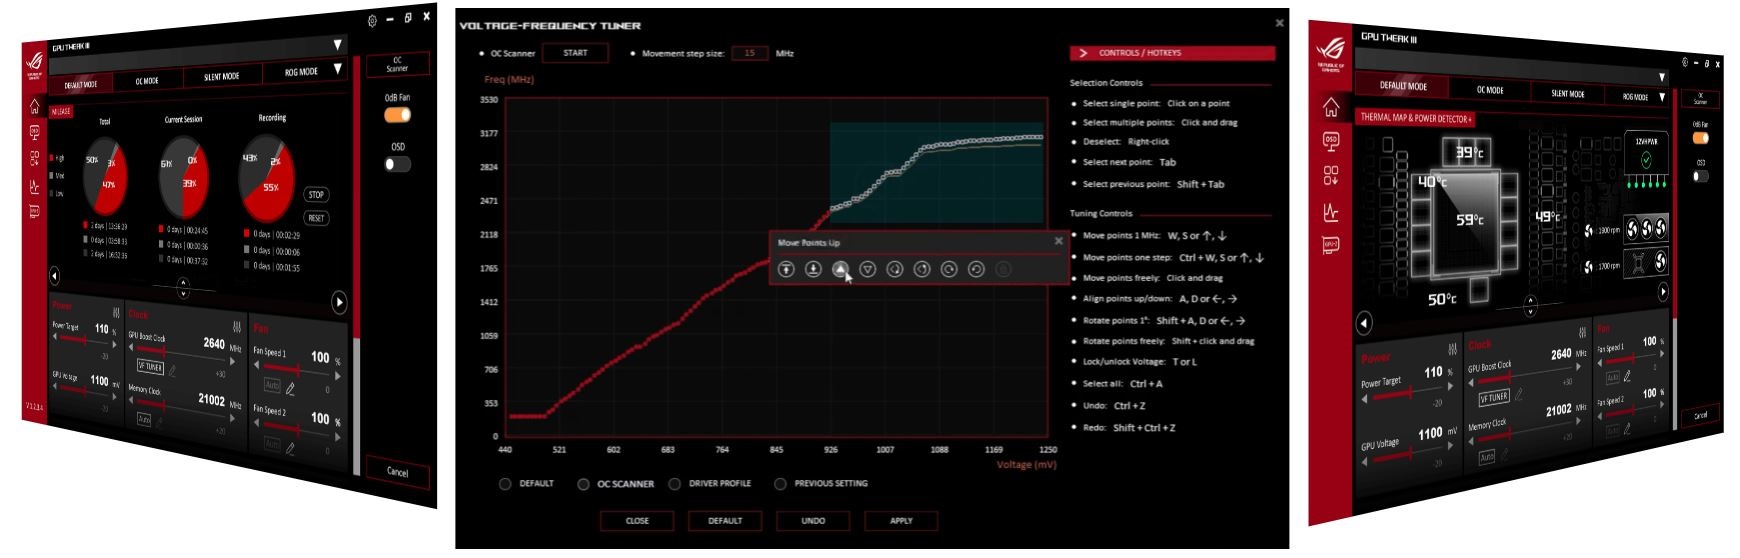The width and height of the screenshot is (1740, 558).
Task: Click OSD sidebar icon in right window
Action: click(1330, 140)
